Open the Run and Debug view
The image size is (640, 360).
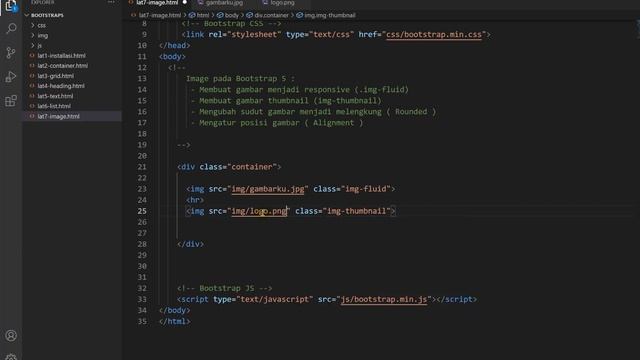(11, 76)
